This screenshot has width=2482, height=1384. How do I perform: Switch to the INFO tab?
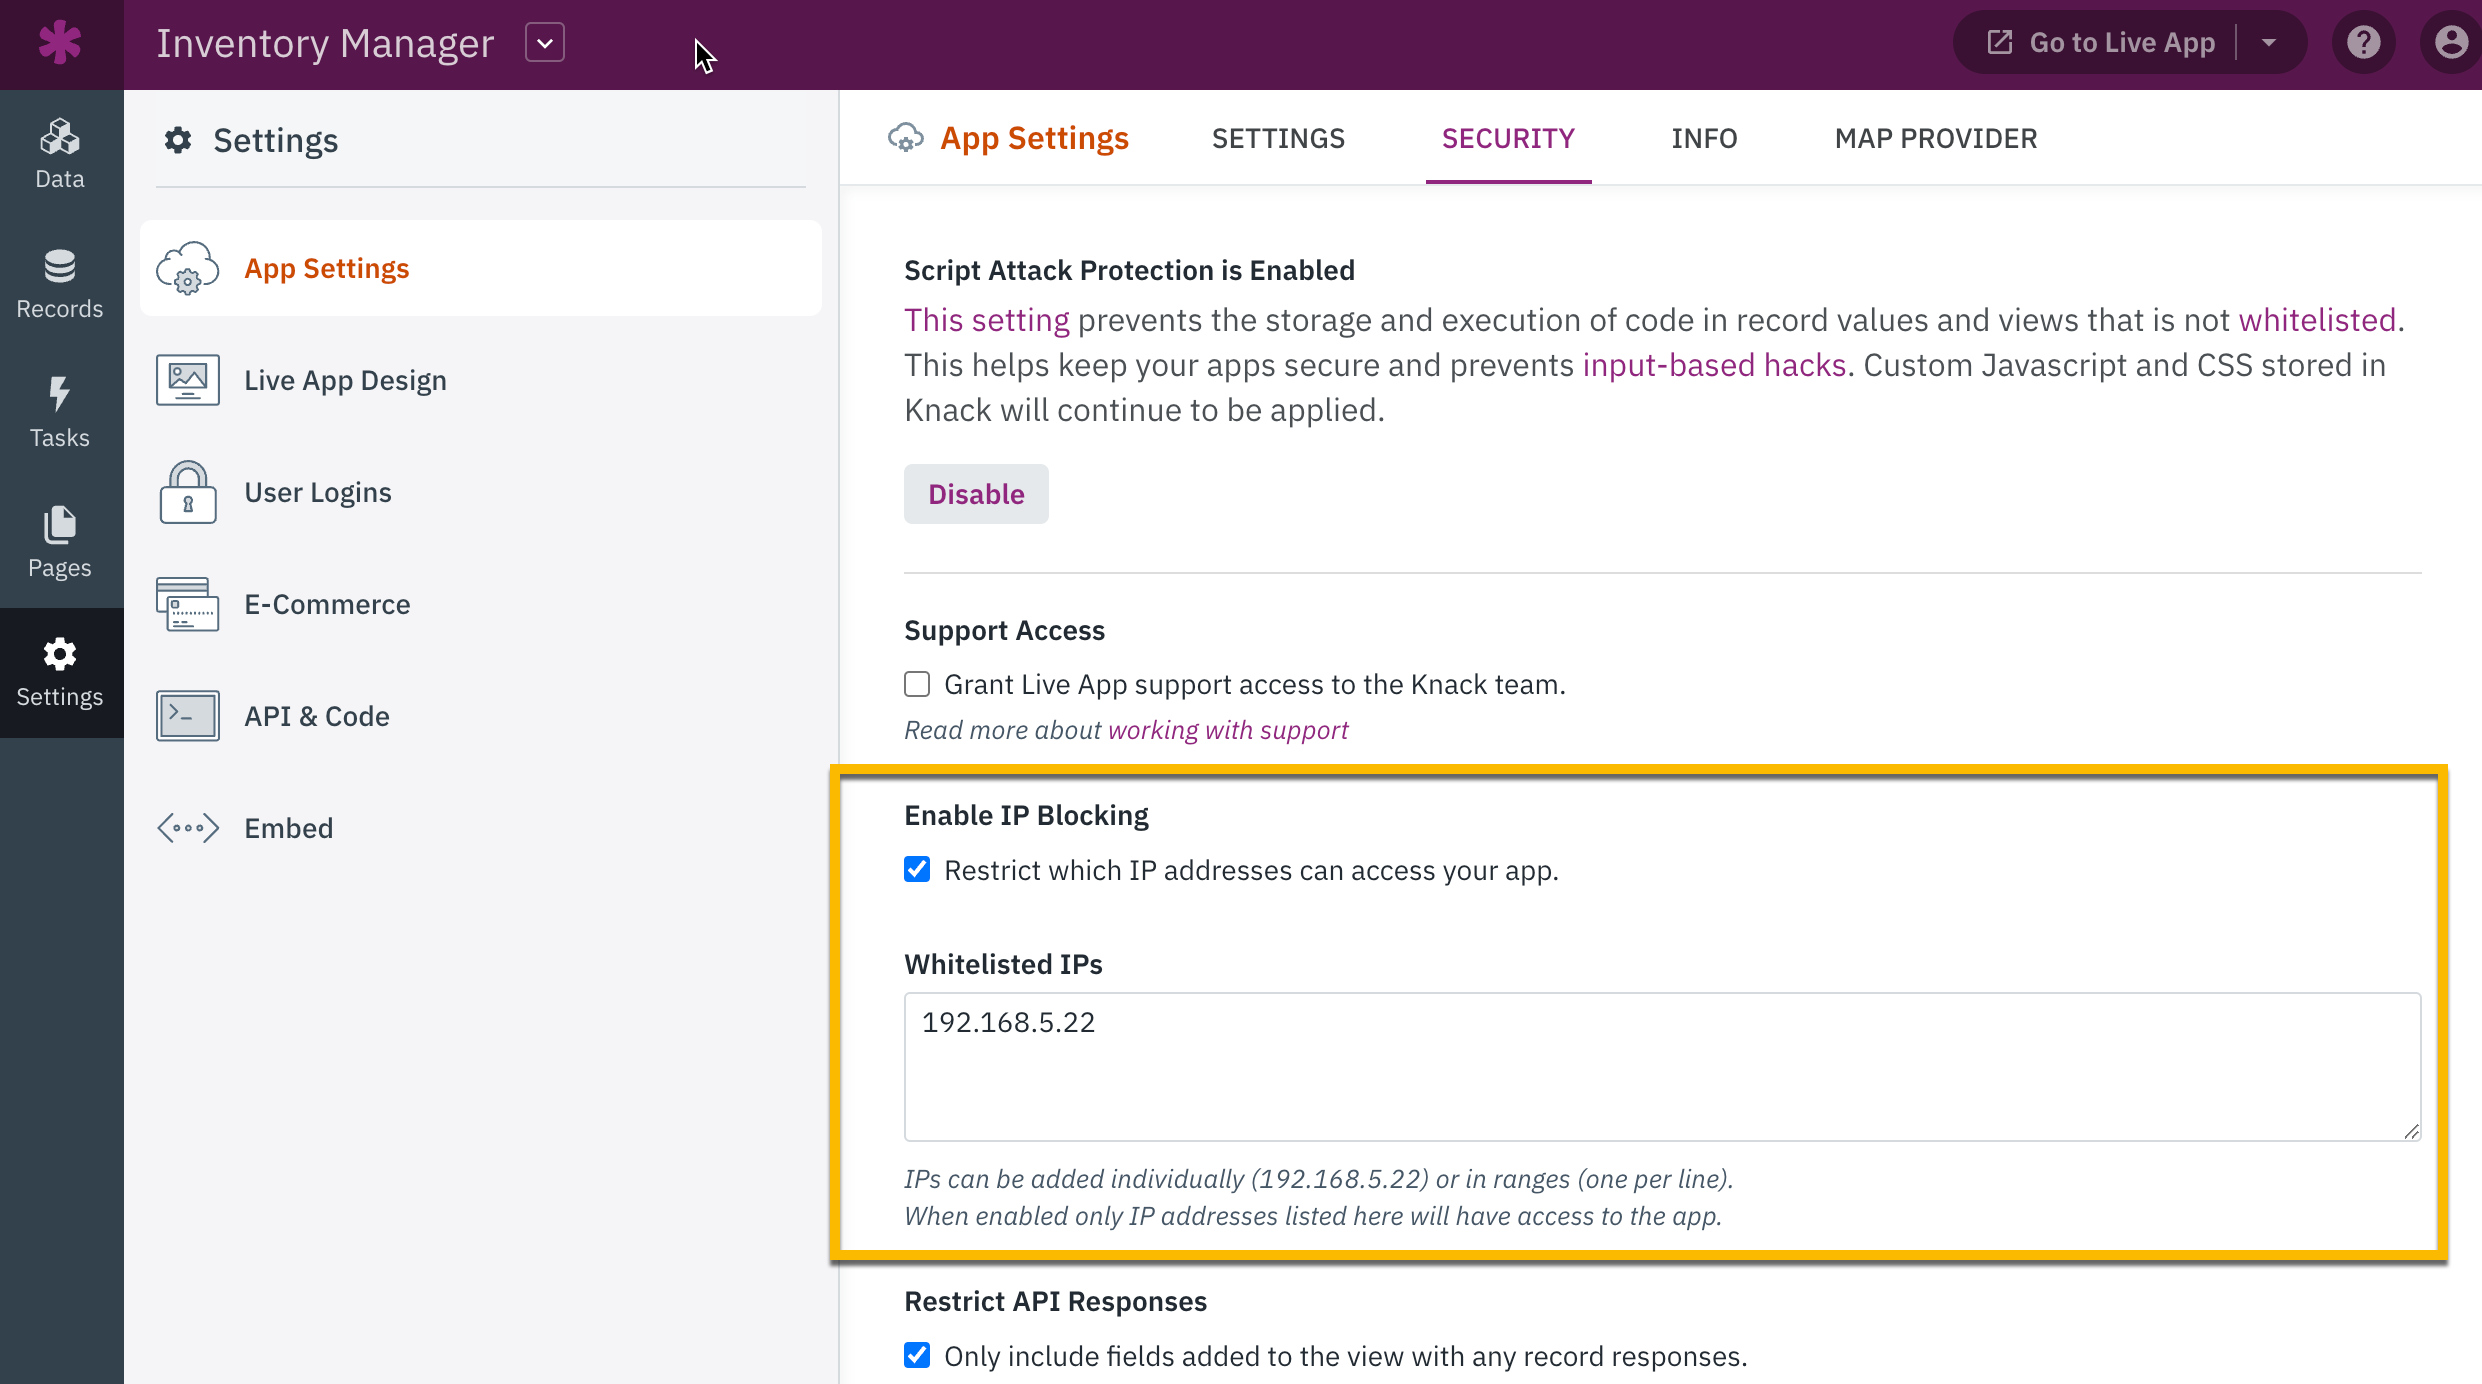(x=1704, y=138)
